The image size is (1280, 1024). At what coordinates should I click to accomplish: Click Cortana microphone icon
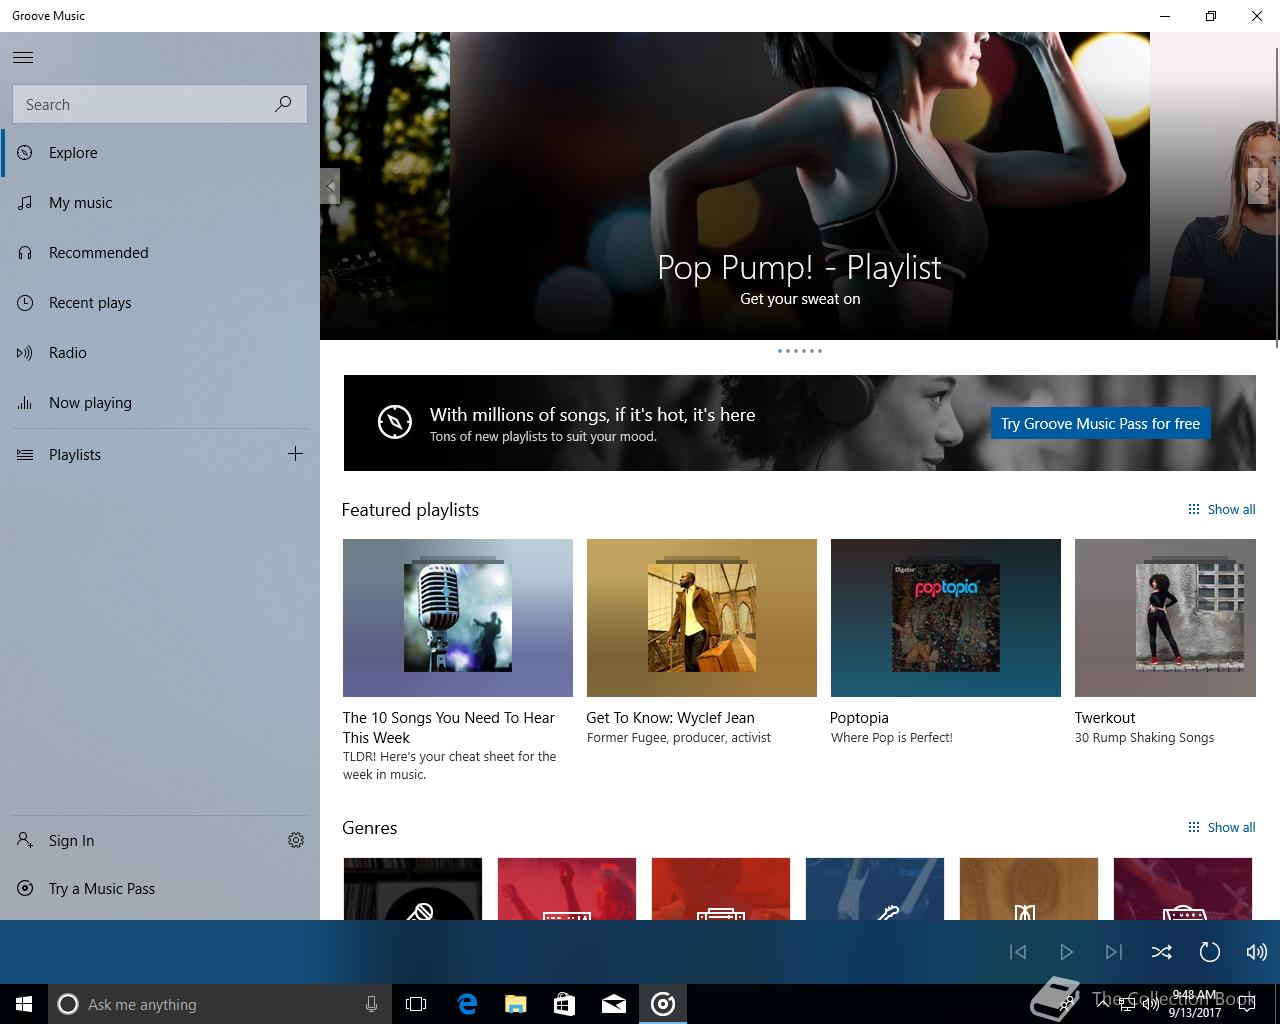(x=371, y=1004)
